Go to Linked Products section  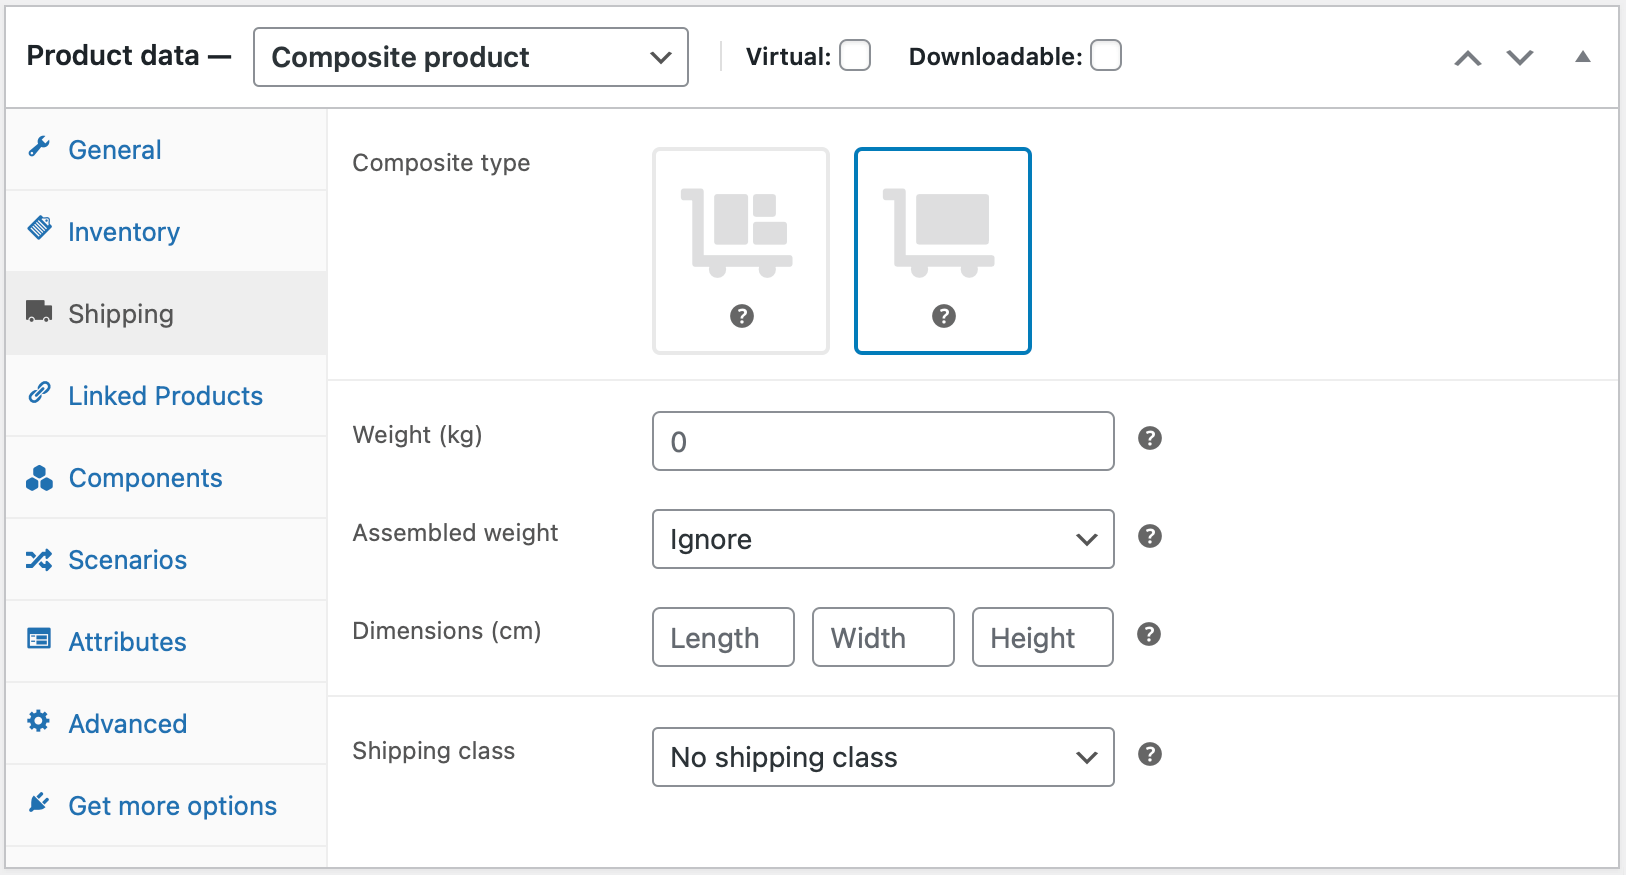tap(165, 396)
